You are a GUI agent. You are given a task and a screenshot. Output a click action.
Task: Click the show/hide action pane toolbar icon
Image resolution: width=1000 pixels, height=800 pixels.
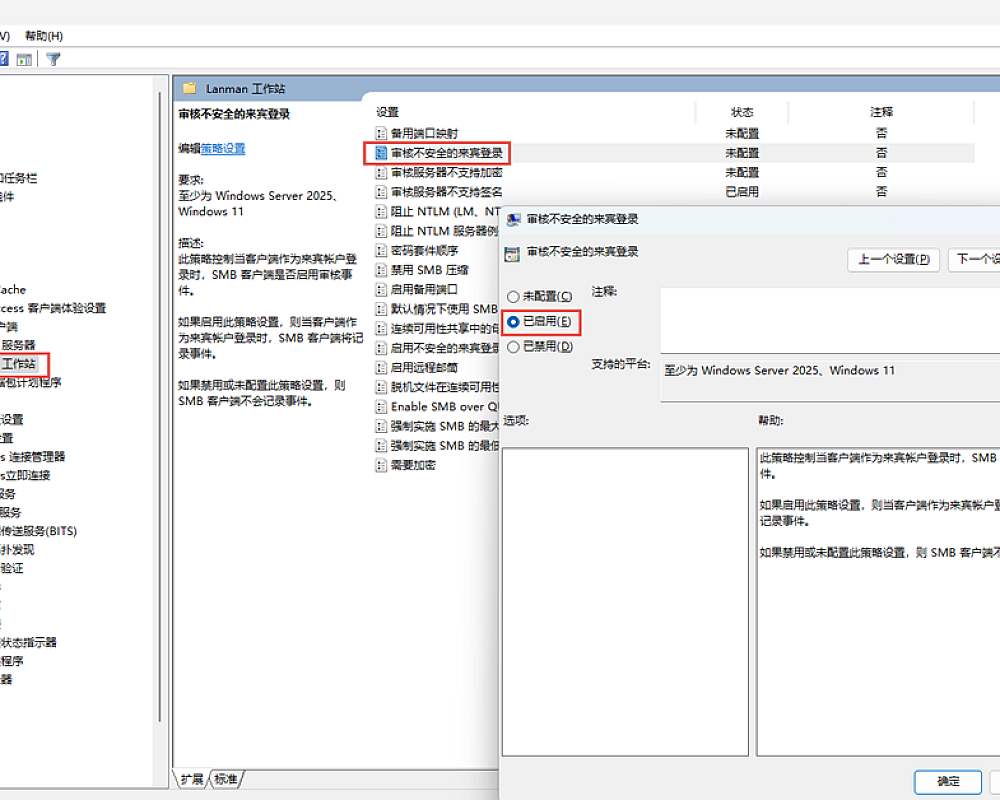point(25,59)
